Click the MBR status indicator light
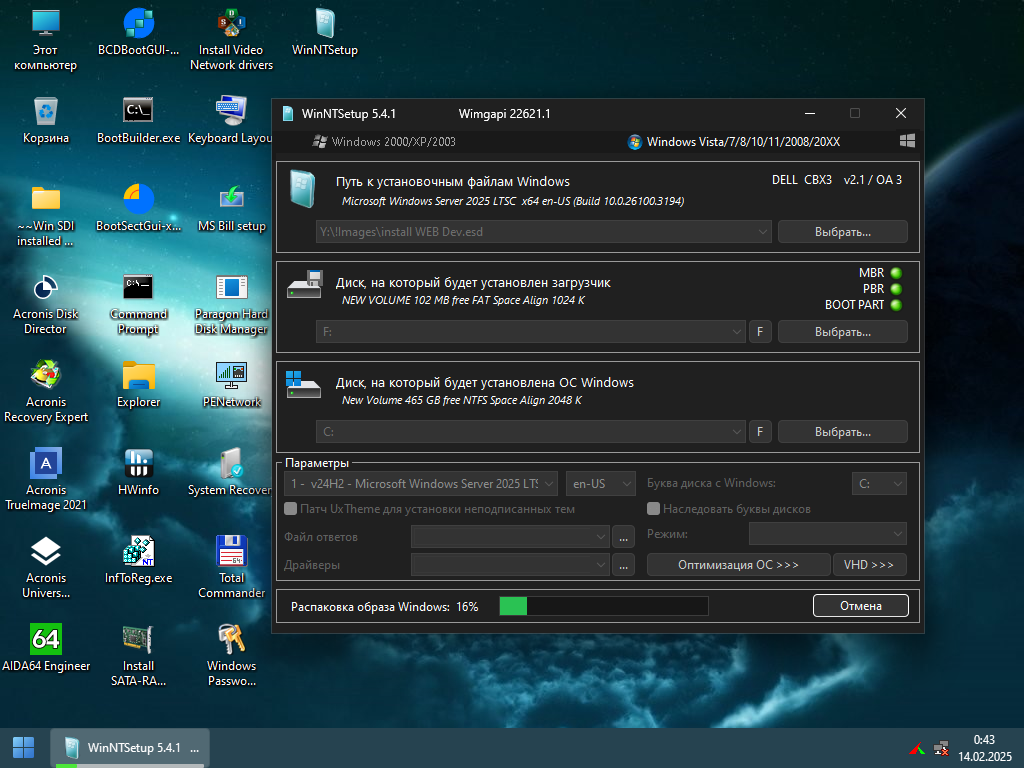This screenshot has width=1024, height=768. coord(896,273)
